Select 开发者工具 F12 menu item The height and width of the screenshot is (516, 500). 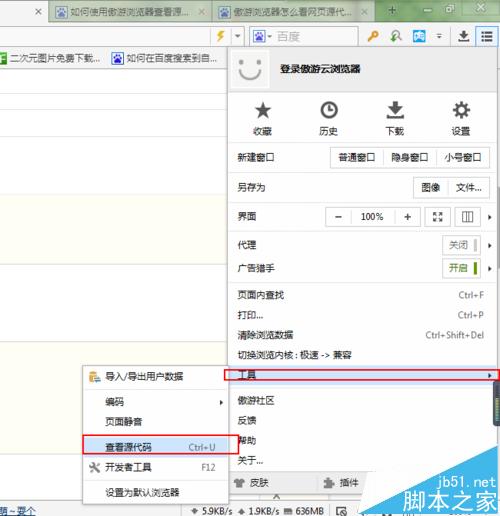pyautogui.click(x=156, y=467)
